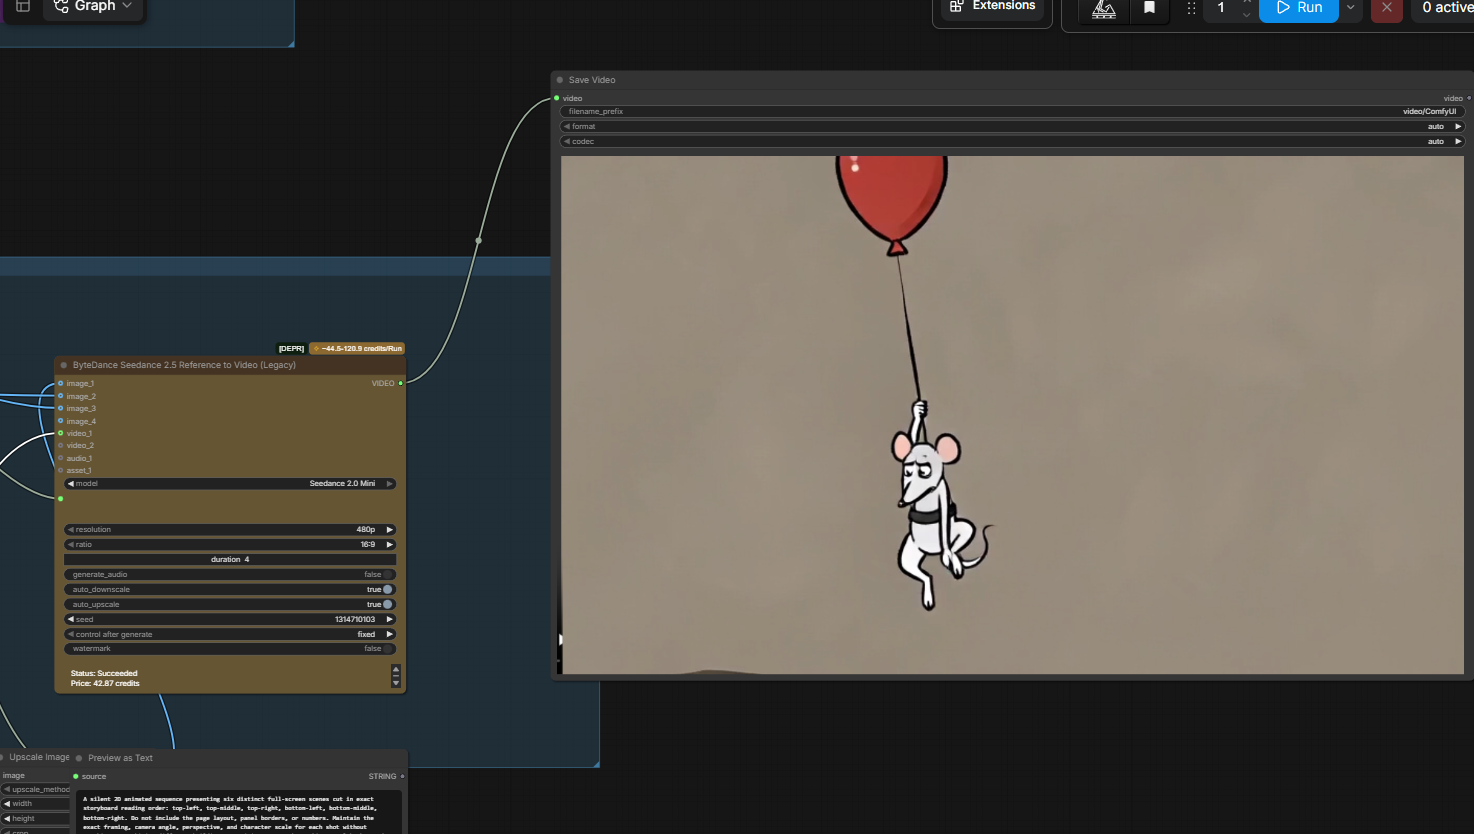Click the asset_1 input port
Viewport: 1474px width, 834px height.
[61, 470]
